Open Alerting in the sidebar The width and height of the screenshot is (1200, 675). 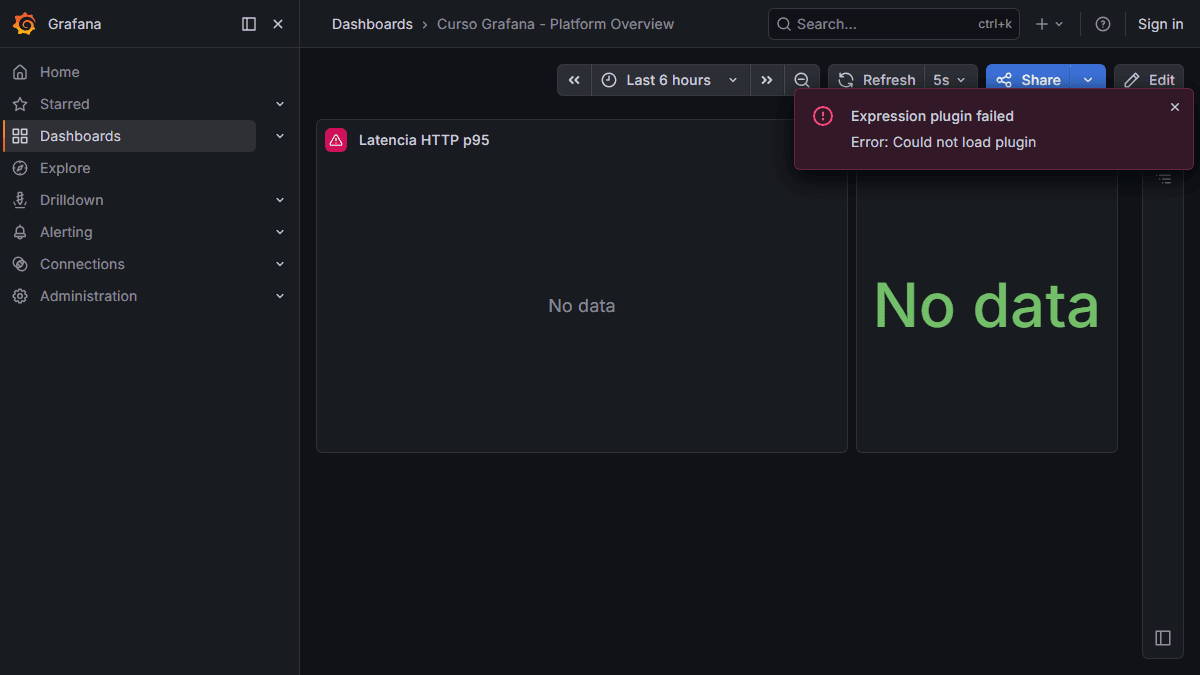[66, 232]
